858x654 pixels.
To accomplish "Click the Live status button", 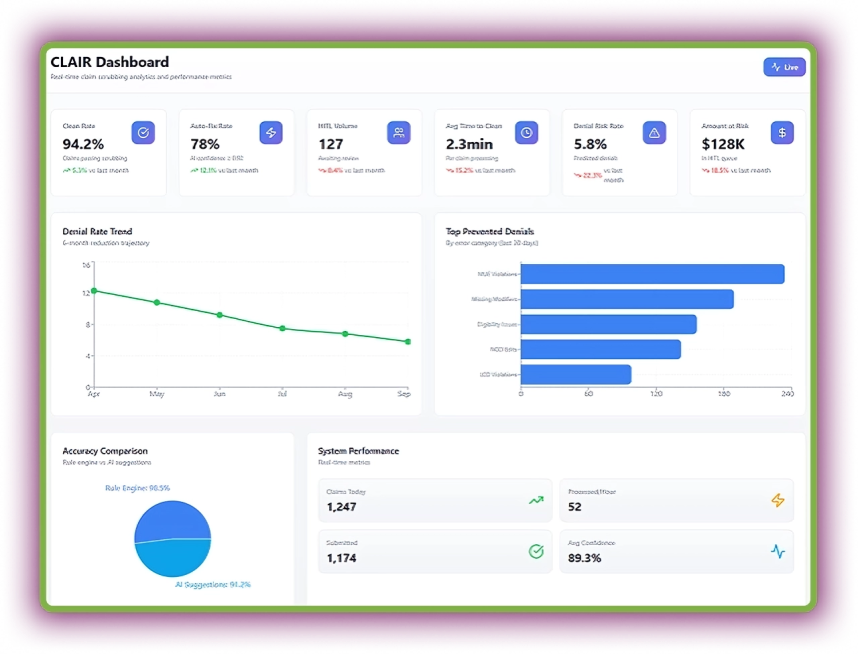I will pyautogui.click(x=784, y=66).
